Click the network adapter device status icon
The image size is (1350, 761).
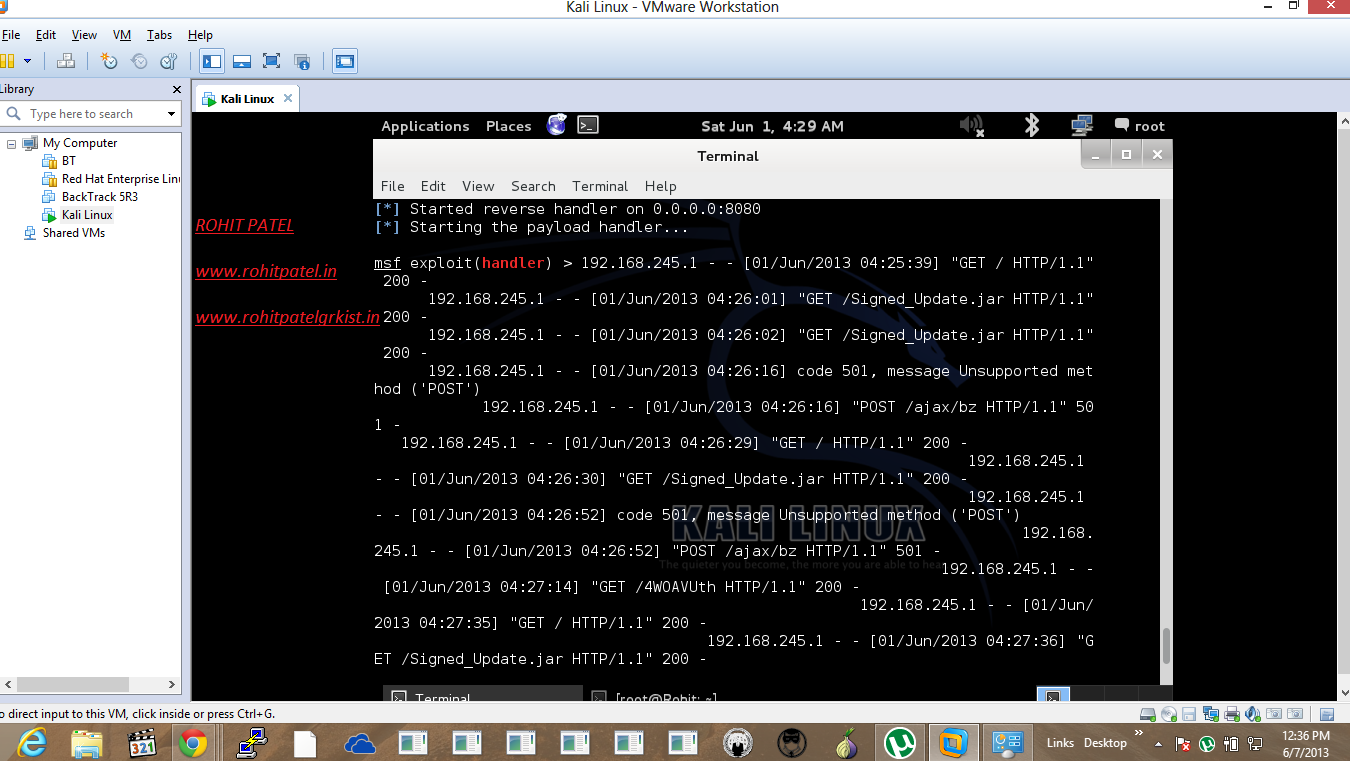click(1211, 714)
